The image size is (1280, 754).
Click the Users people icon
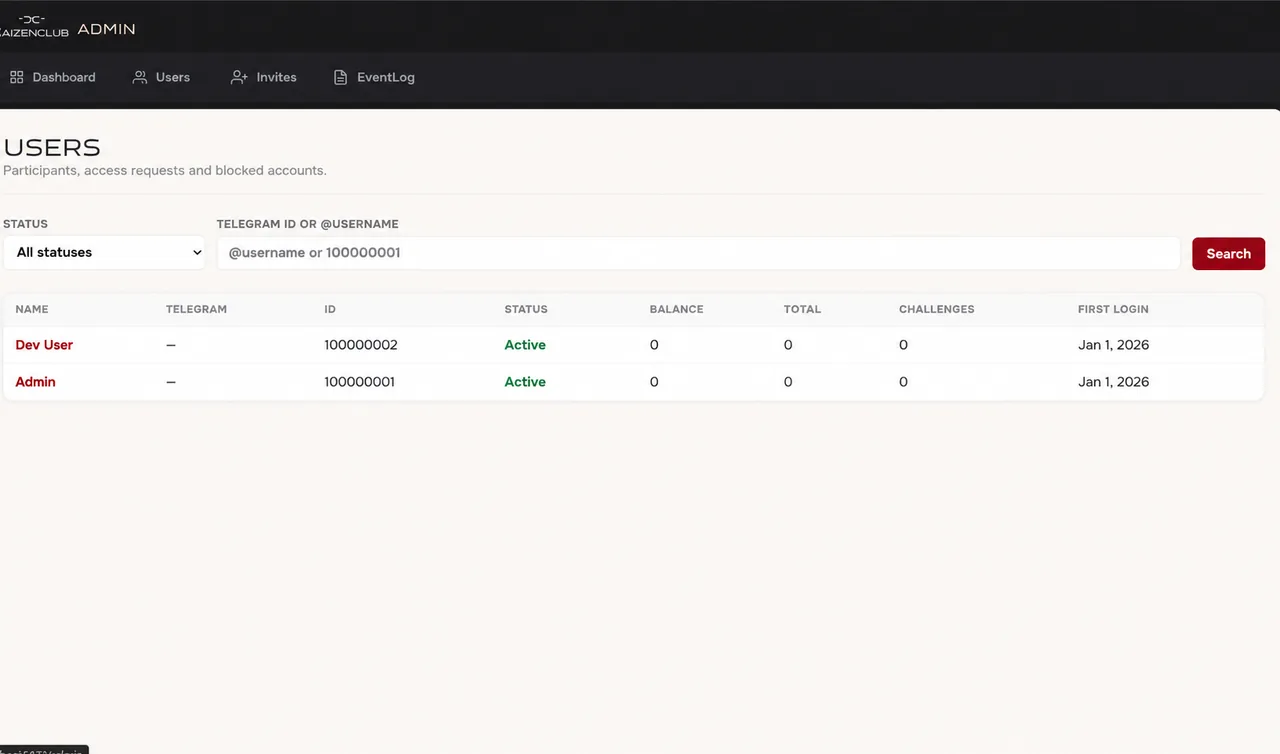coord(140,77)
